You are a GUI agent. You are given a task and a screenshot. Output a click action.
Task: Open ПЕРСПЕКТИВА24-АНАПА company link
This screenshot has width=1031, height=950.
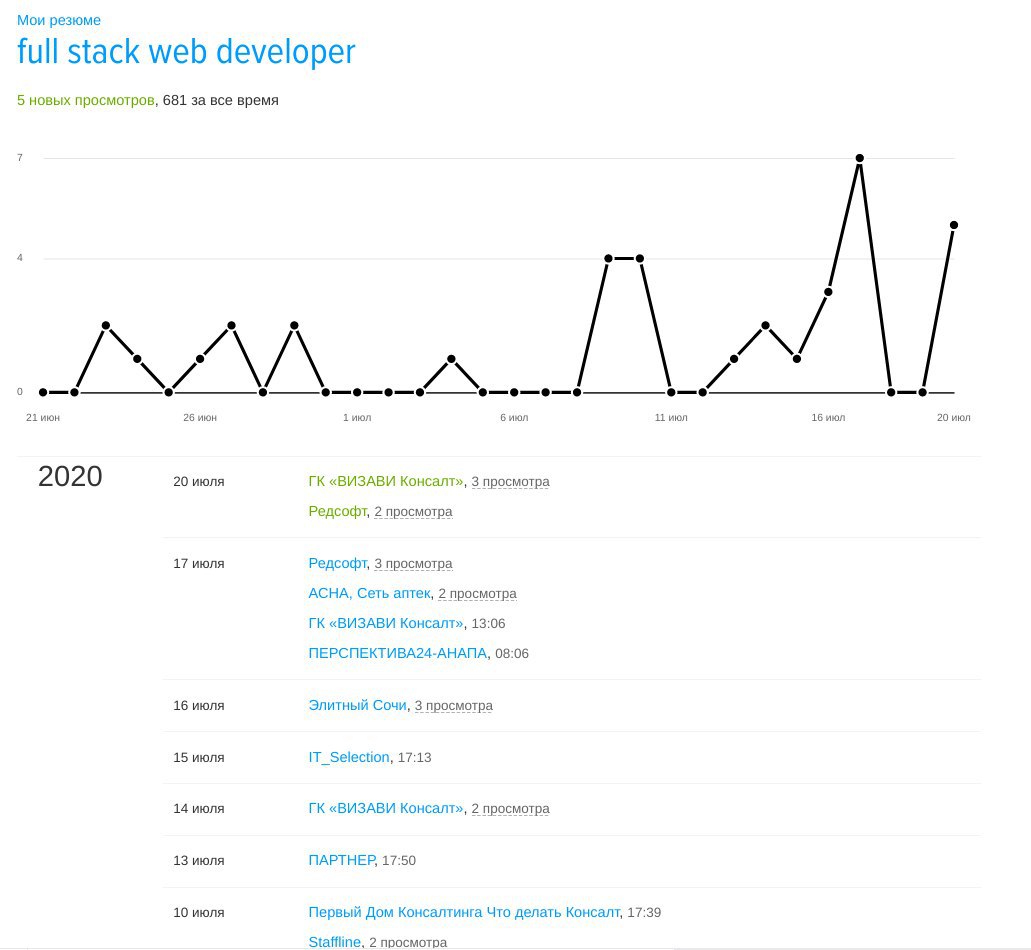(398, 653)
